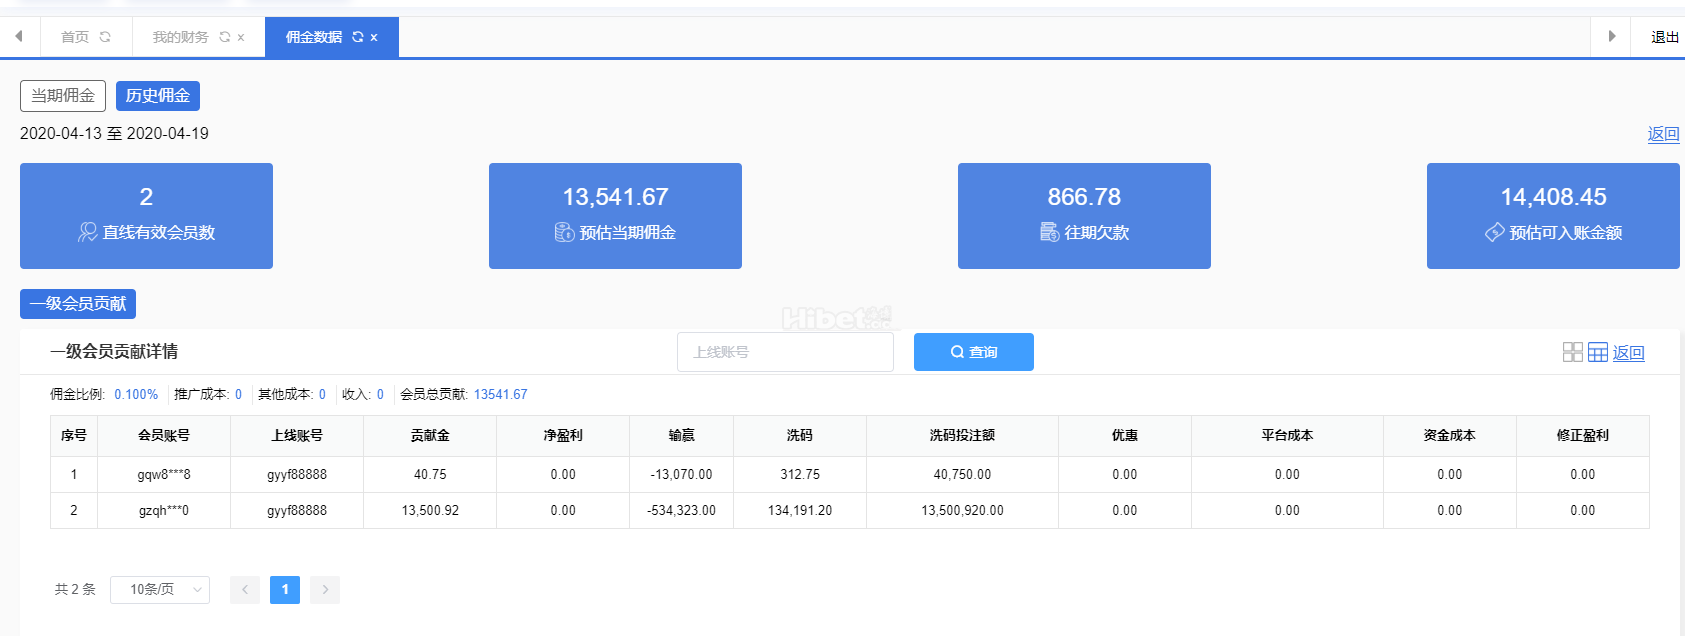Screen dimensions: 1685x636
Task: Reload the 佣金数据 tab using its refresh icon
Action: pyautogui.click(x=358, y=37)
